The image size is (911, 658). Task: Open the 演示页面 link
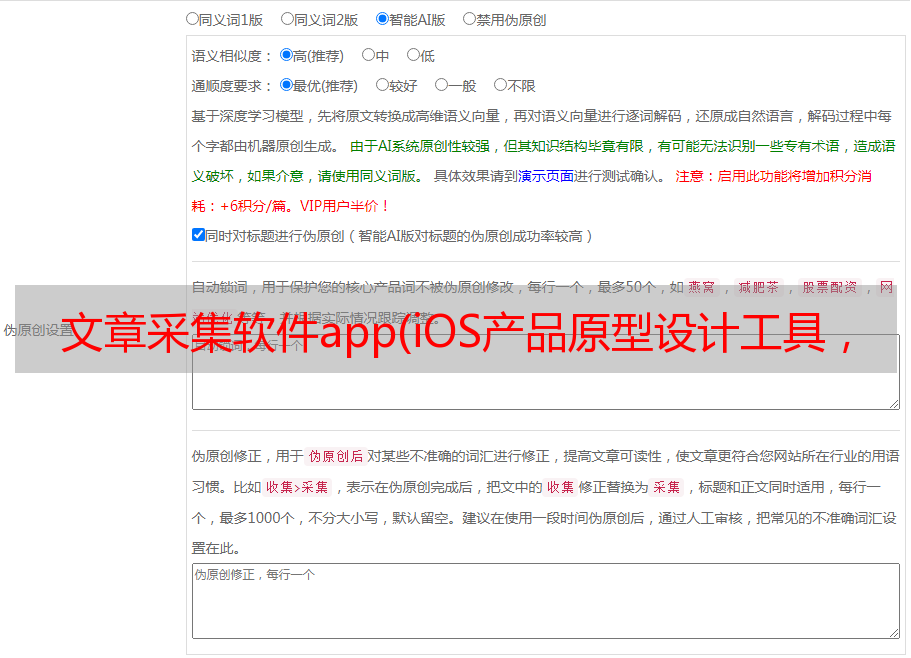pyautogui.click(x=546, y=176)
